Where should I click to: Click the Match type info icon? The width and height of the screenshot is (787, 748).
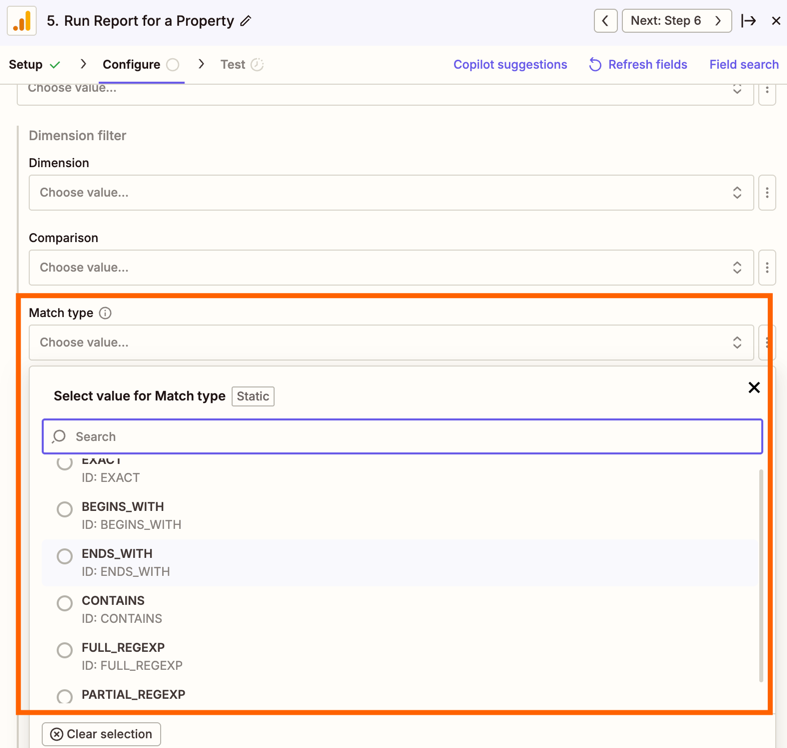coord(105,313)
